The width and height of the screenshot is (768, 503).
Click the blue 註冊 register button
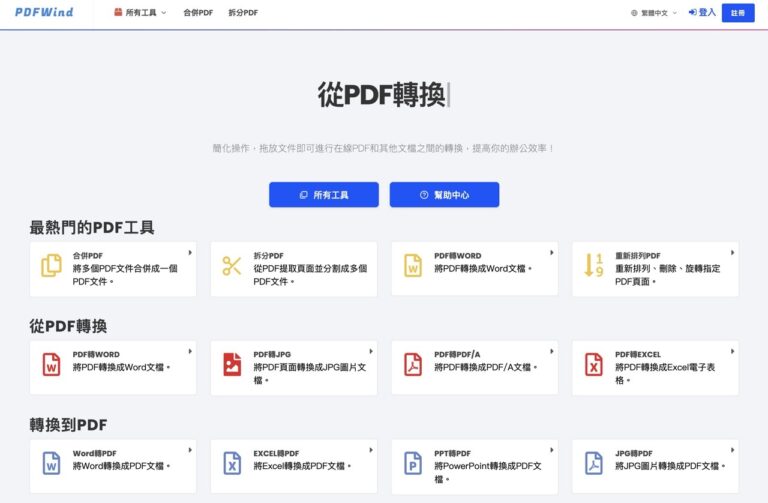click(x=738, y=13)
